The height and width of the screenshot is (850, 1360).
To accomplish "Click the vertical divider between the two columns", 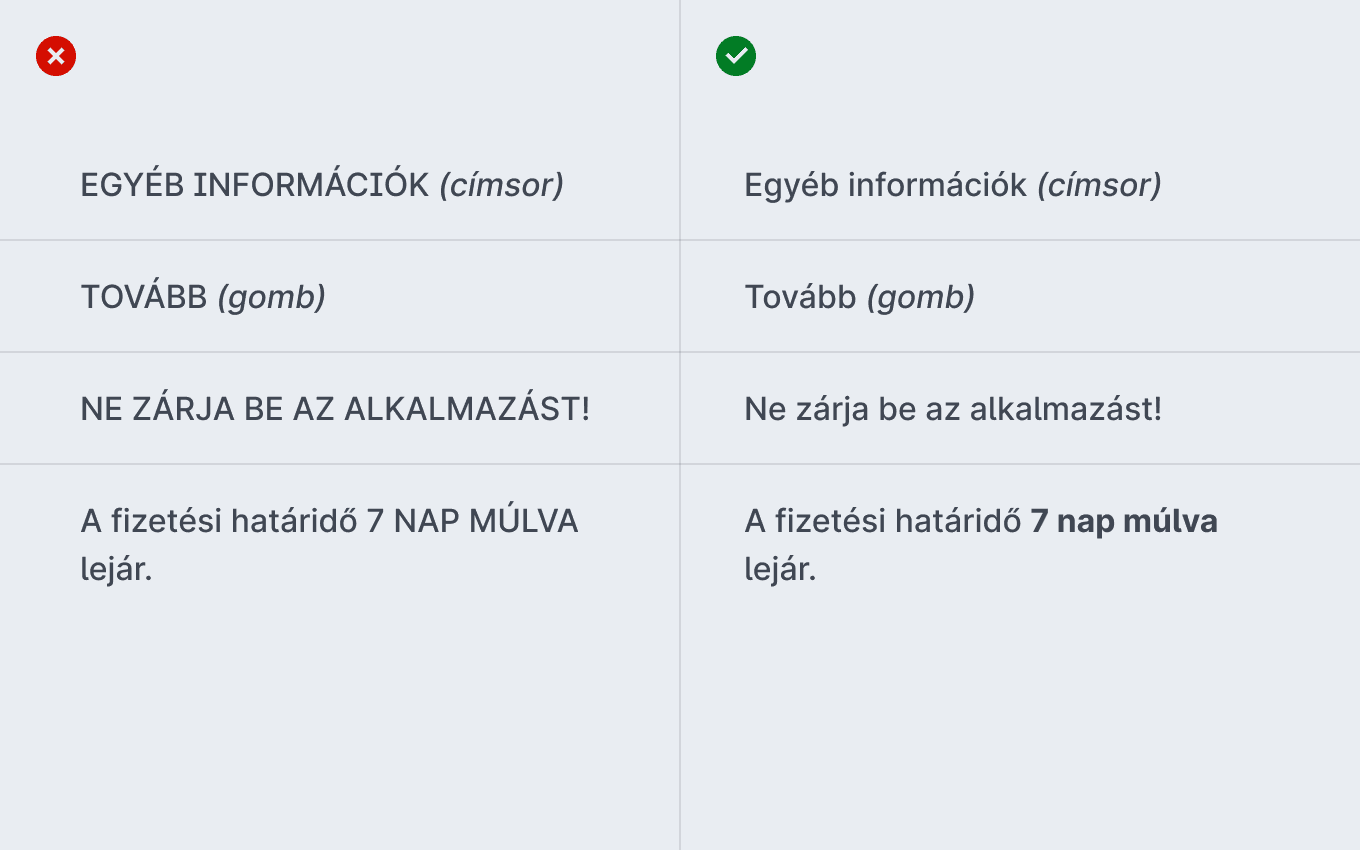I will click(x=680, y=425).
